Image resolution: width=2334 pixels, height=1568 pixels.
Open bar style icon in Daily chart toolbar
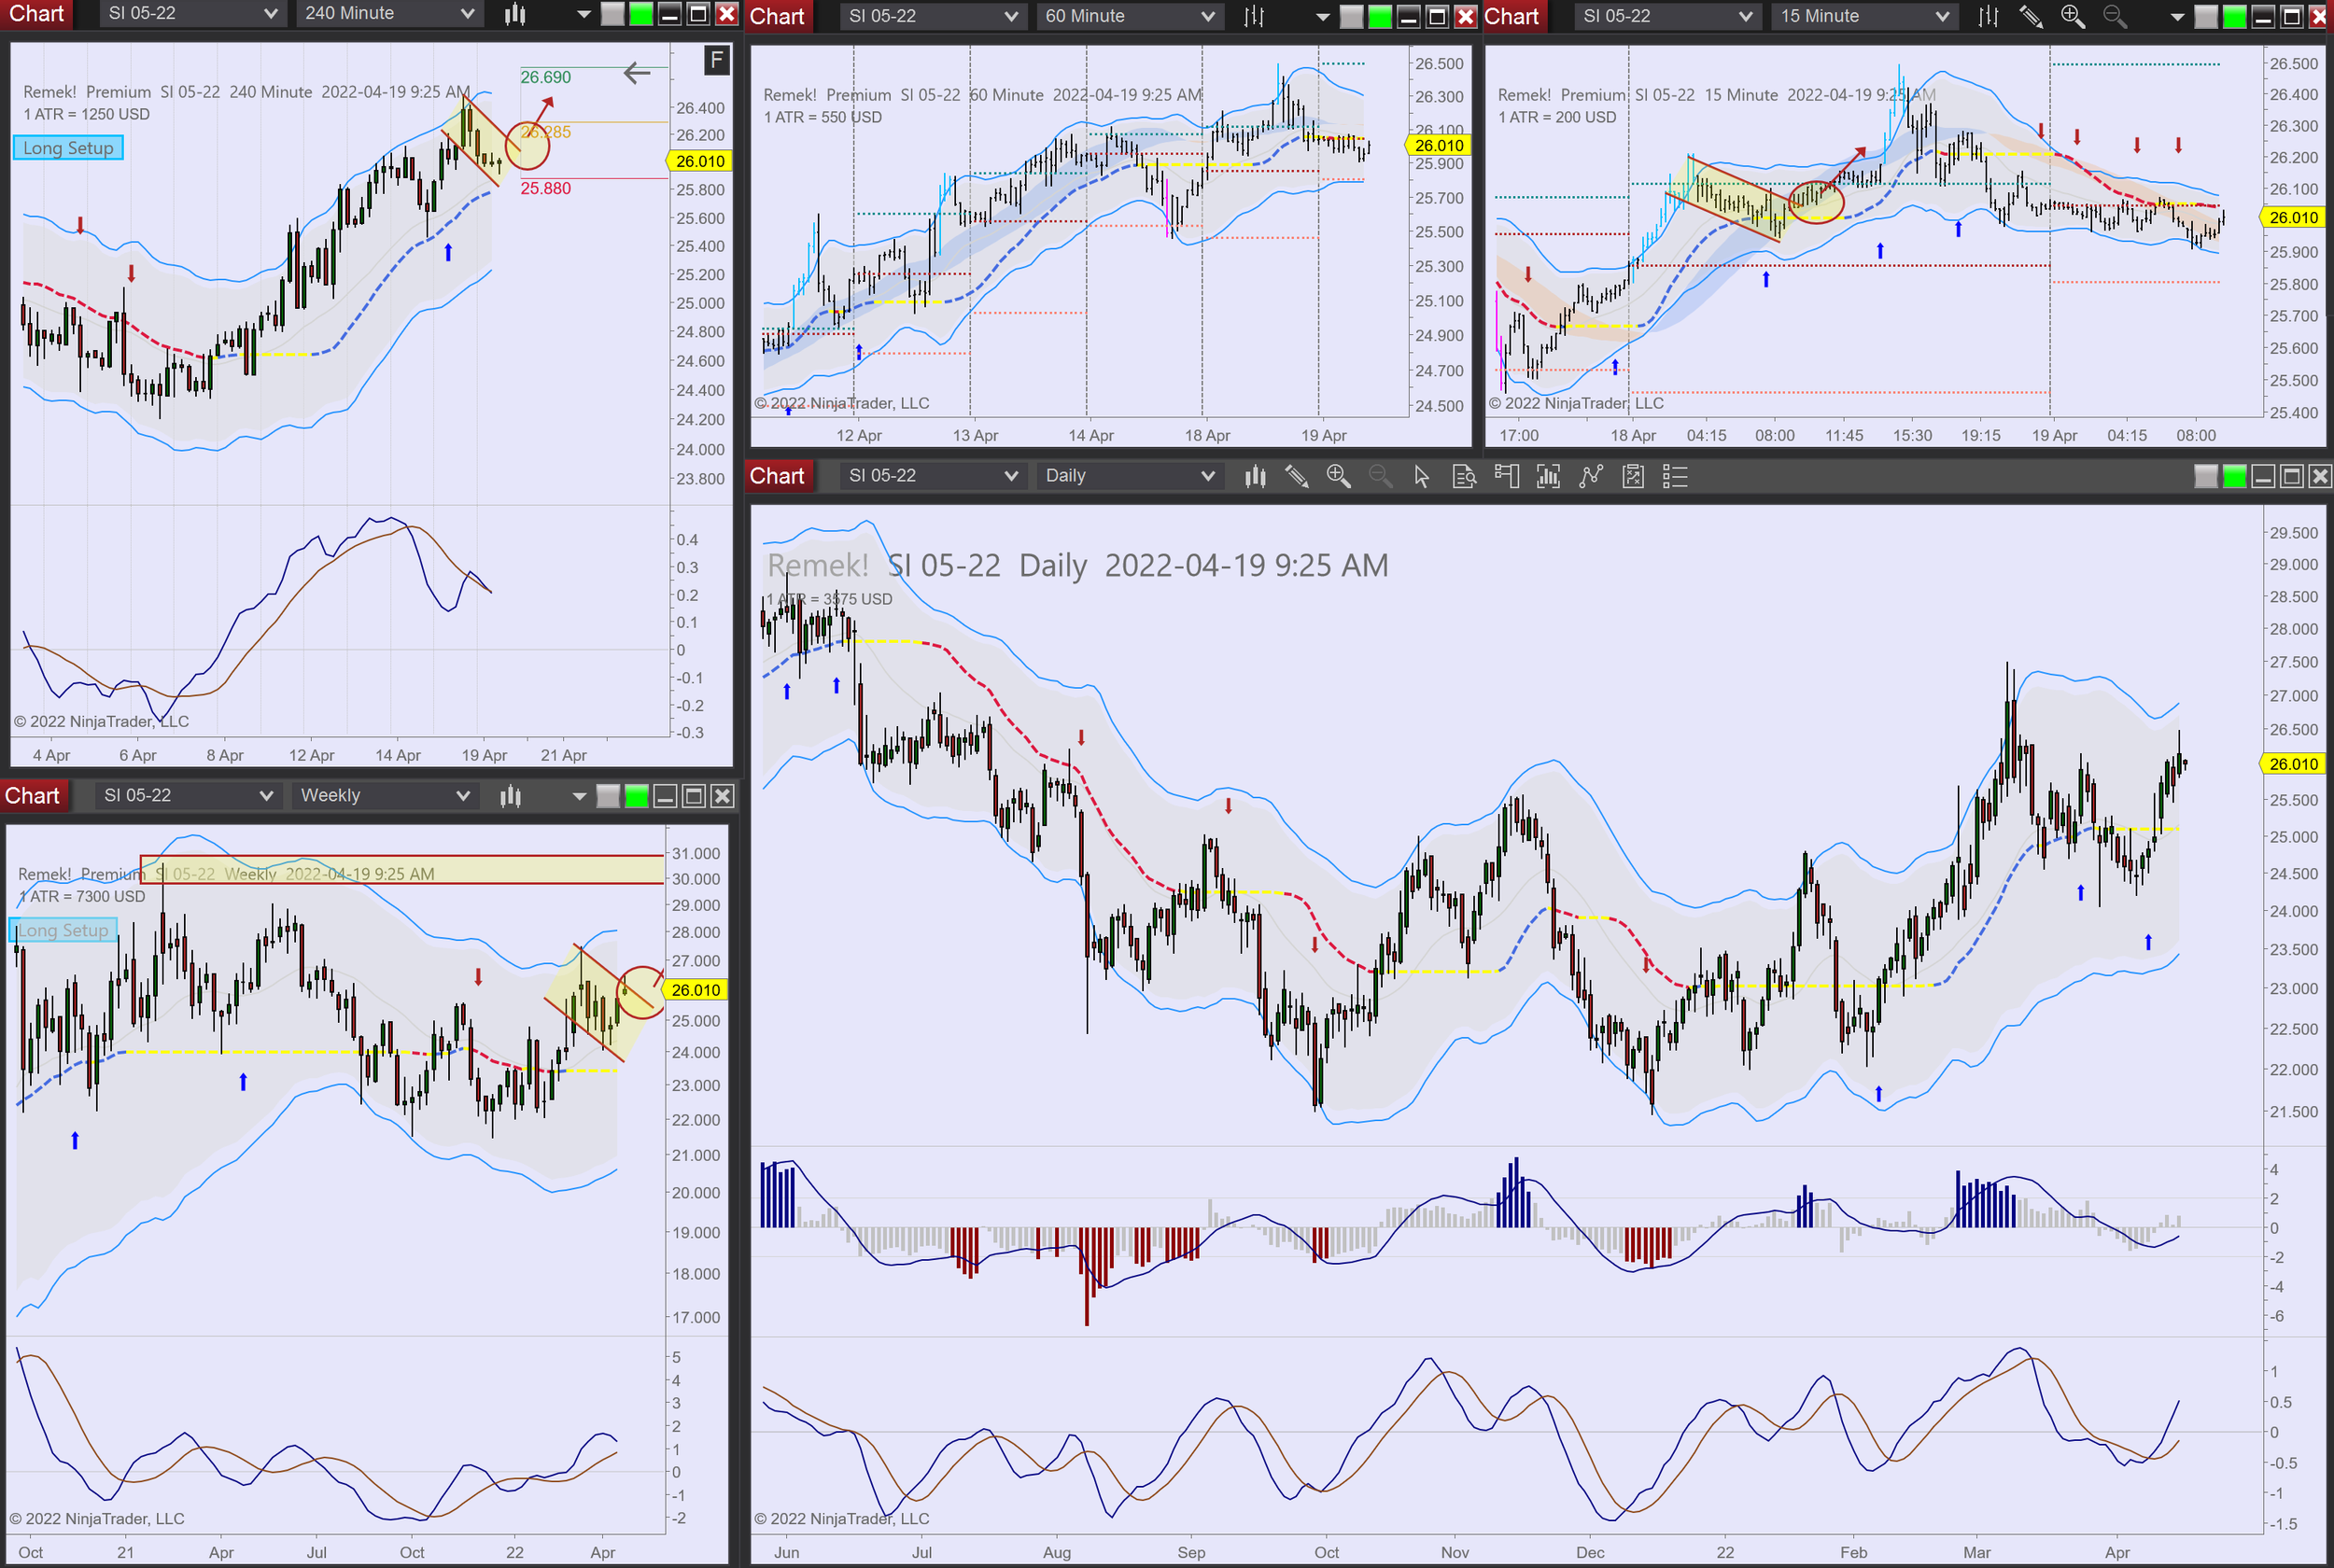click(x=1255, y=476)
